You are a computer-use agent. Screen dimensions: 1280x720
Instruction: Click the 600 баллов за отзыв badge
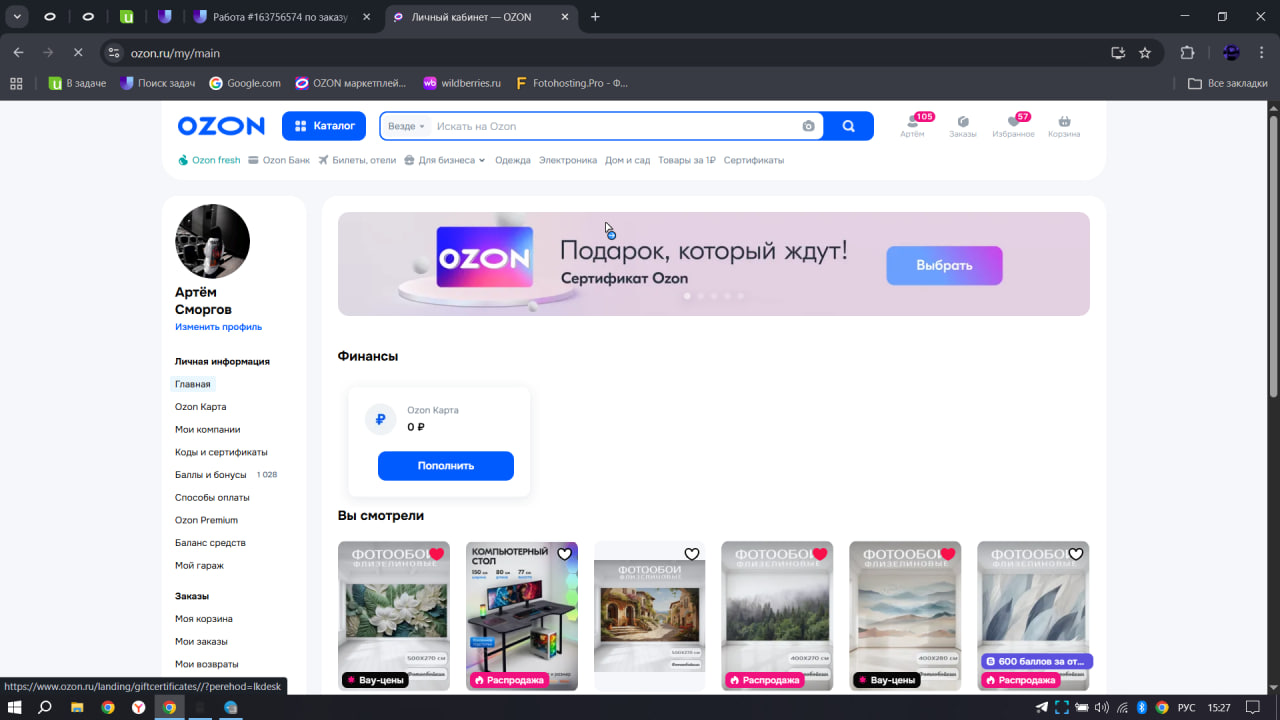pos(1037,661)
